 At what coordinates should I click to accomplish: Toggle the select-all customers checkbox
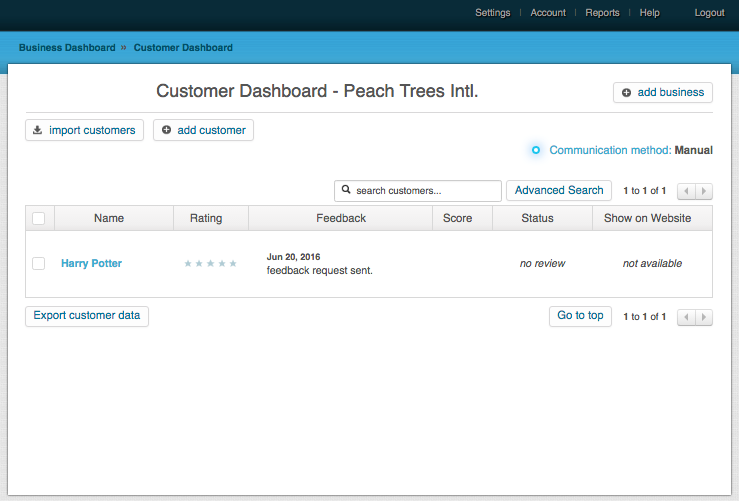[39, 218]
